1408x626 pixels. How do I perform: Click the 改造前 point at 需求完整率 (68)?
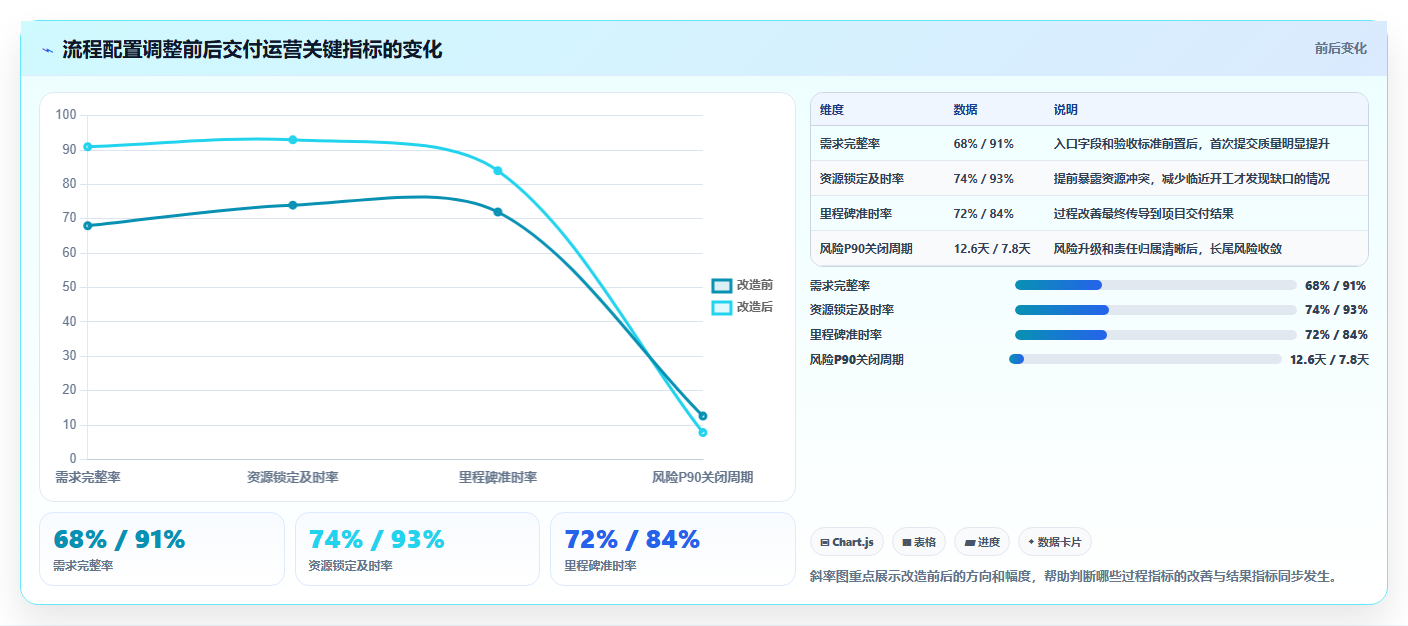pyautogui.click(x=88, y=226)
